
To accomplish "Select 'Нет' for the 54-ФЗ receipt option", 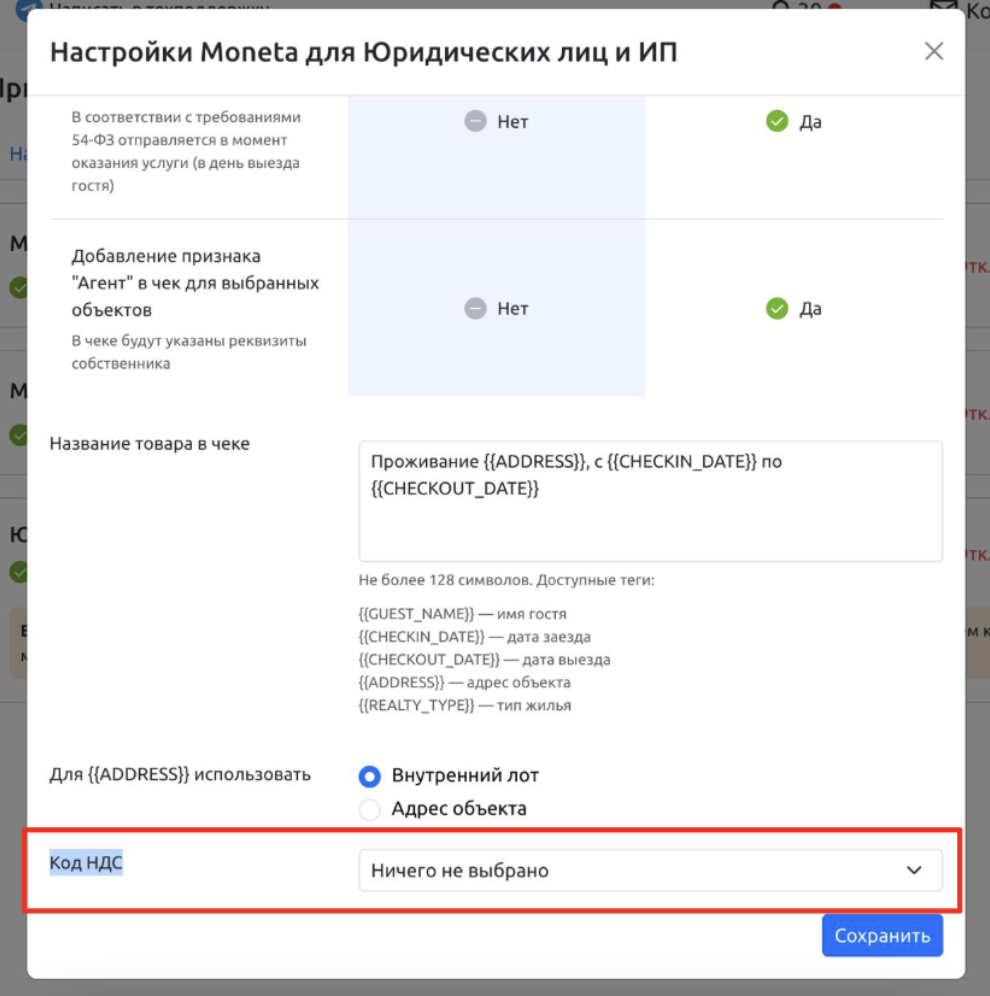I will pyautogui.click(x=496, y=121).
